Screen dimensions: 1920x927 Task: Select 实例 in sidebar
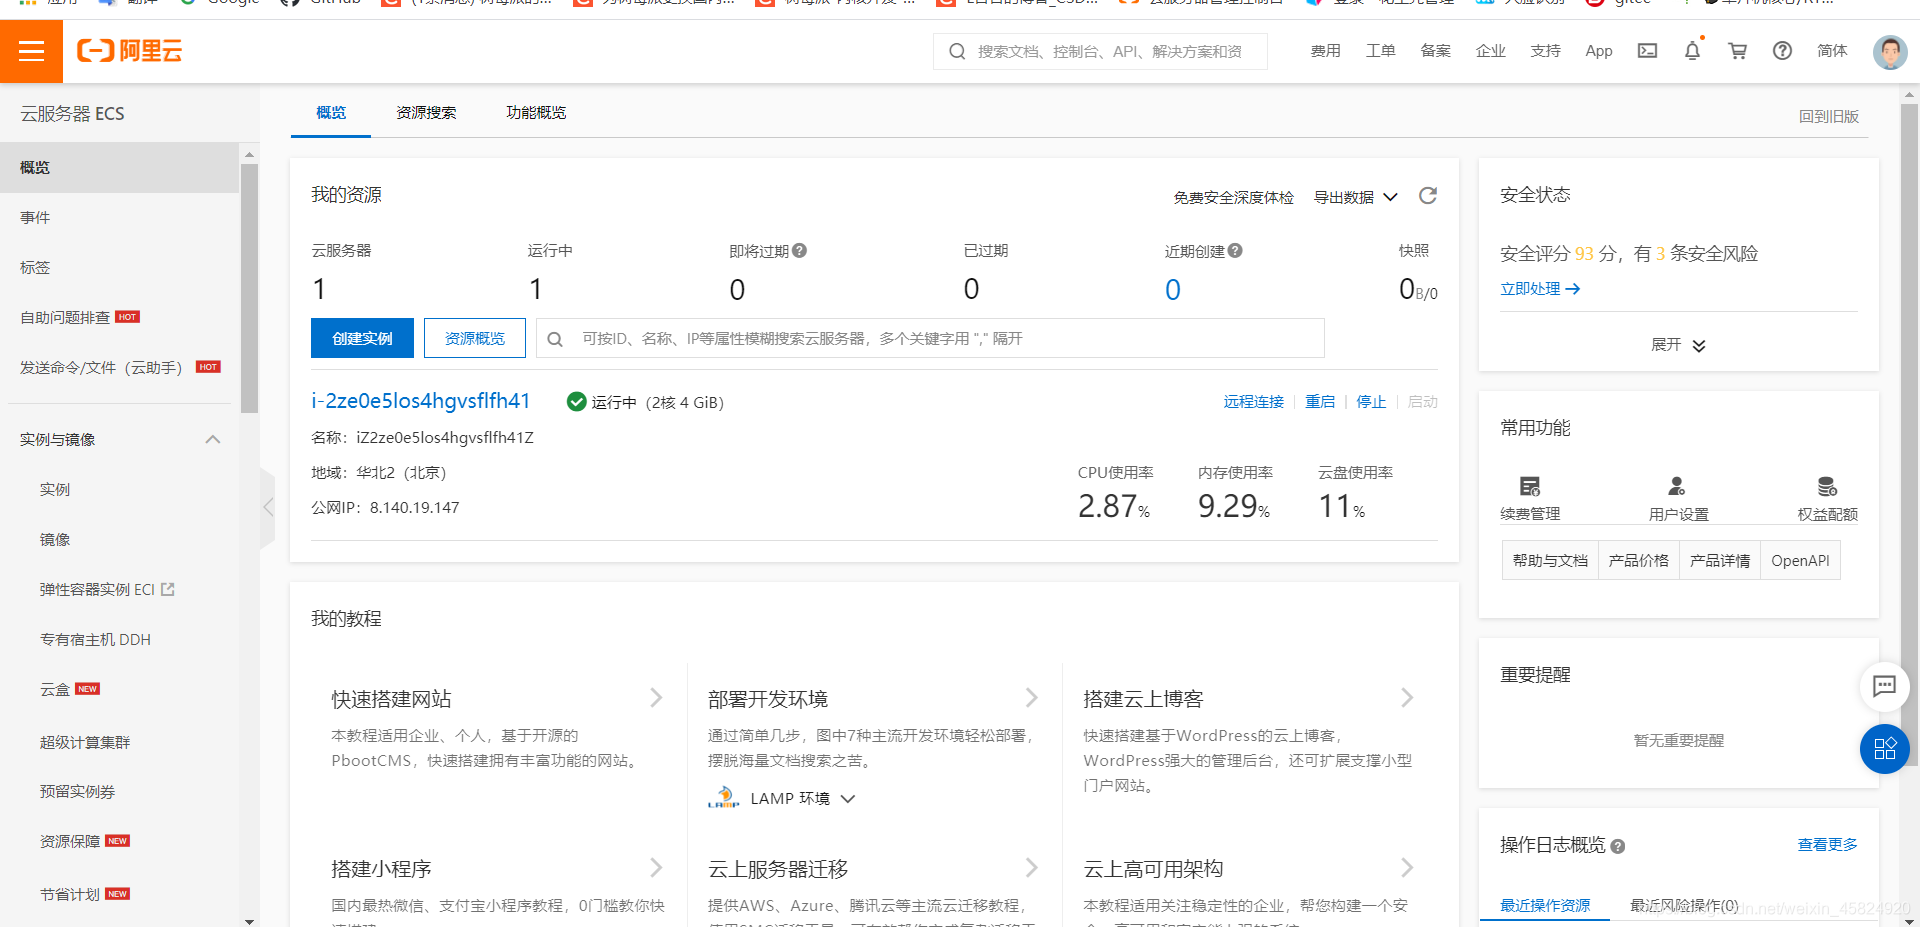pos(55,490)
